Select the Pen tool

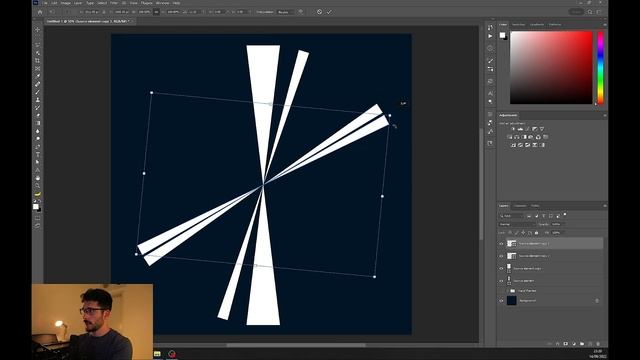(x=38, y=147)
